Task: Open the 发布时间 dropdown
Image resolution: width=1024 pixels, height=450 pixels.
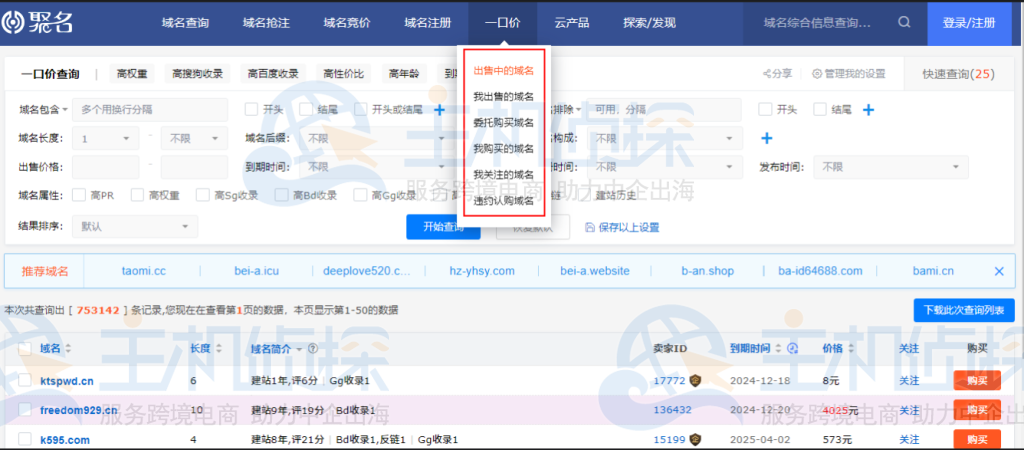Action: tap(891, 167)
